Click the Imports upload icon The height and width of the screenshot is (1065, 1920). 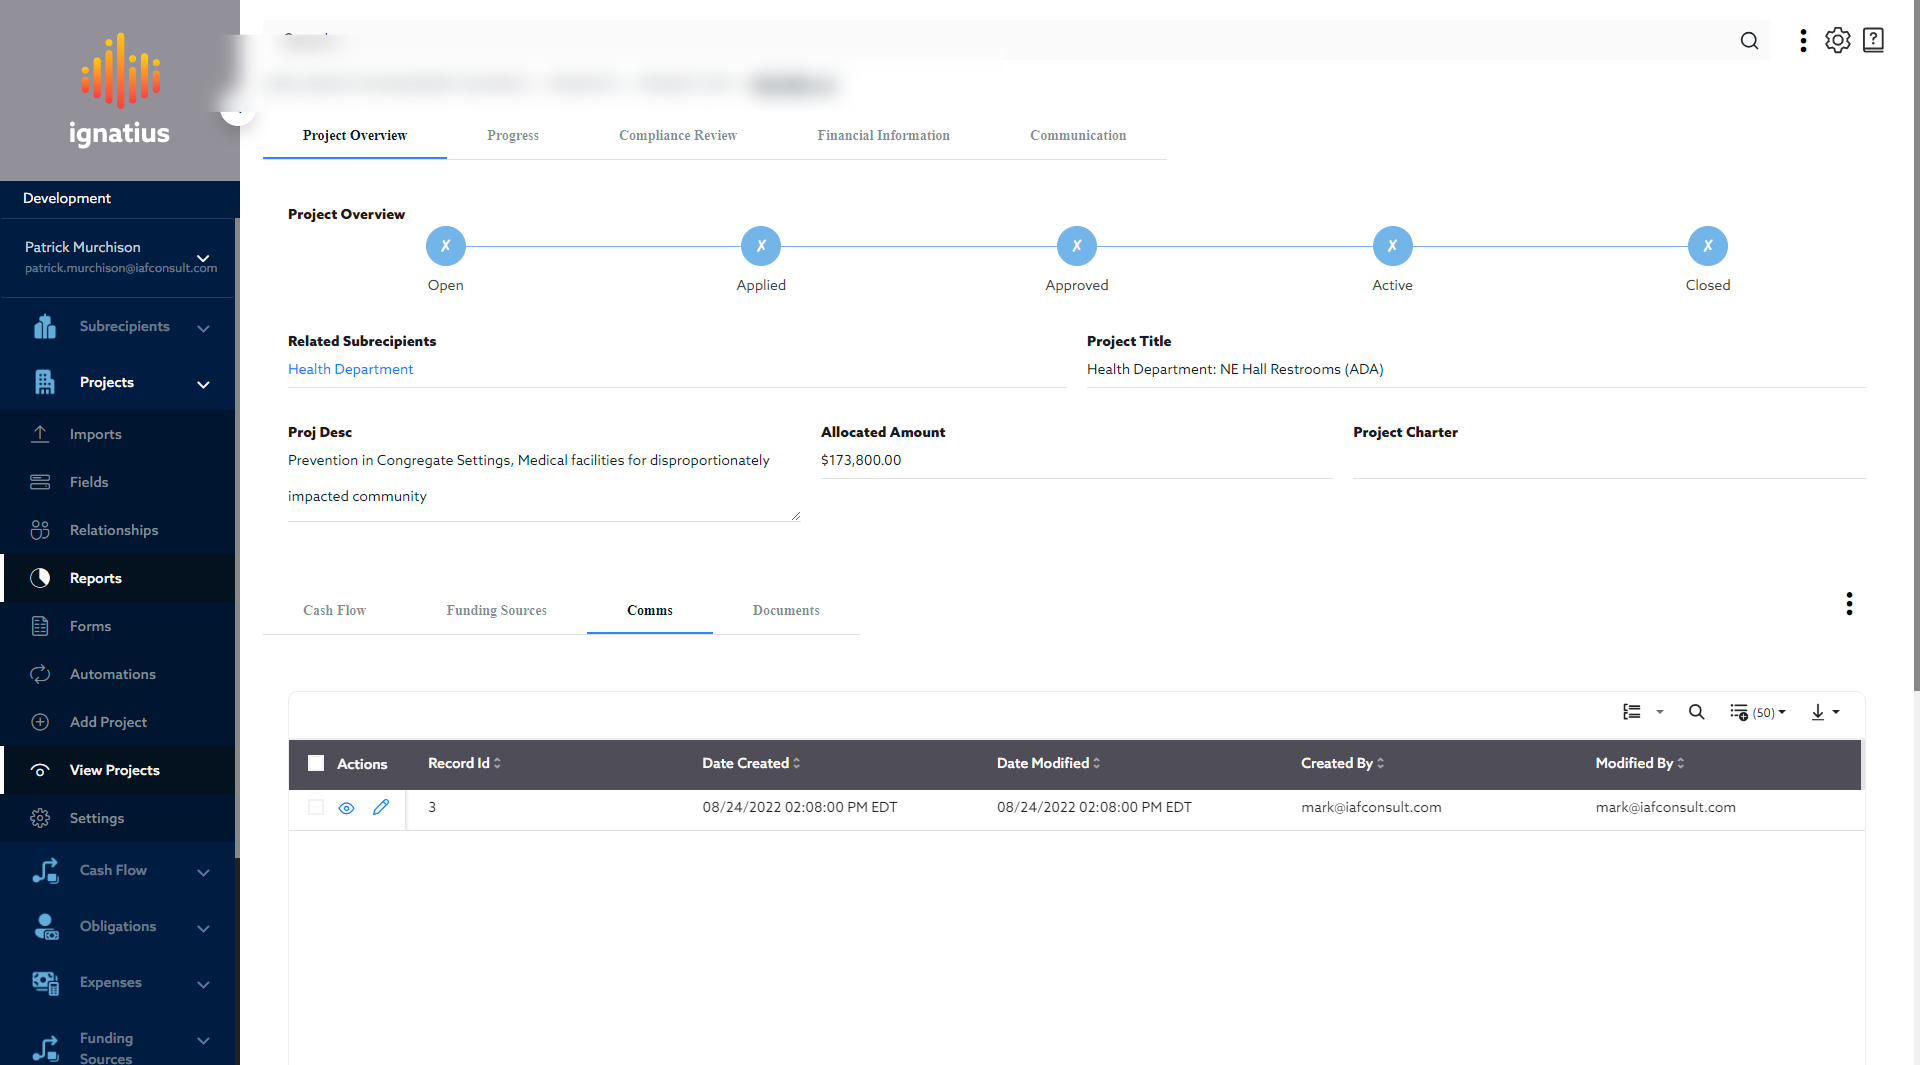click(x=40, y=434)
